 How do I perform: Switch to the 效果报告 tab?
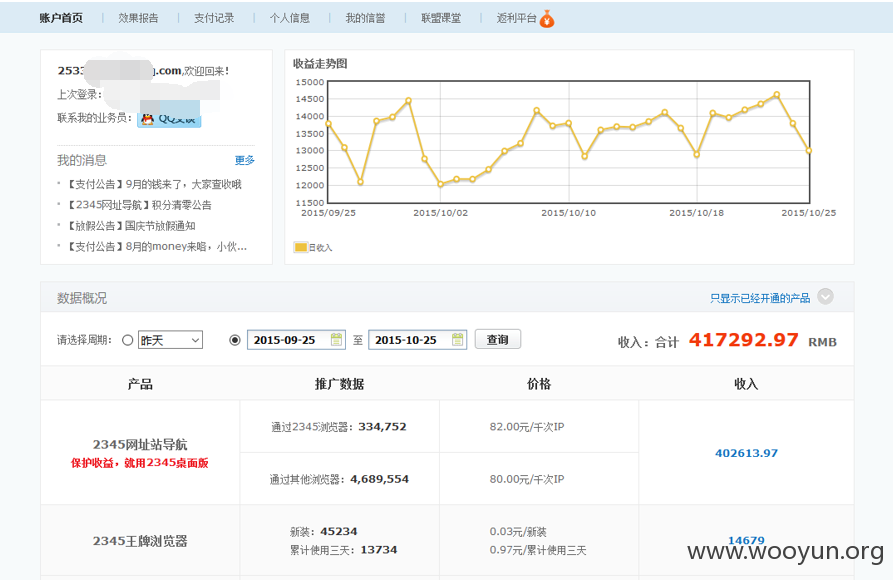coord(138,18)
